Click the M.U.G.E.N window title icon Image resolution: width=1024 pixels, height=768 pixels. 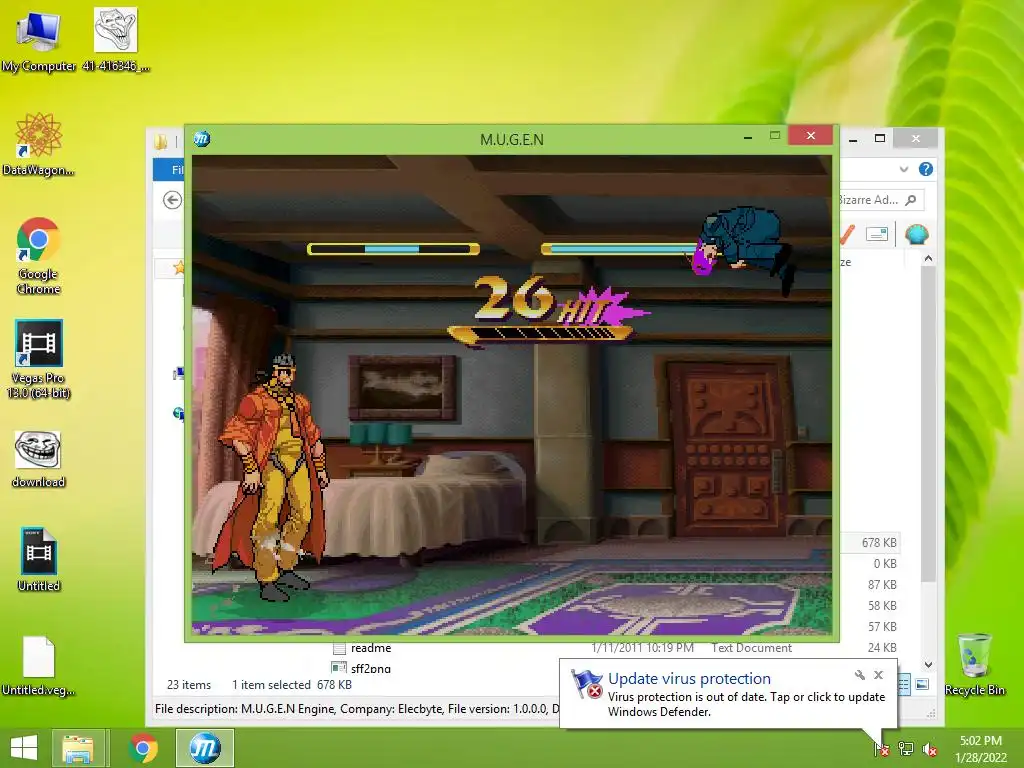pyautogui.click(x=202, y=138)
